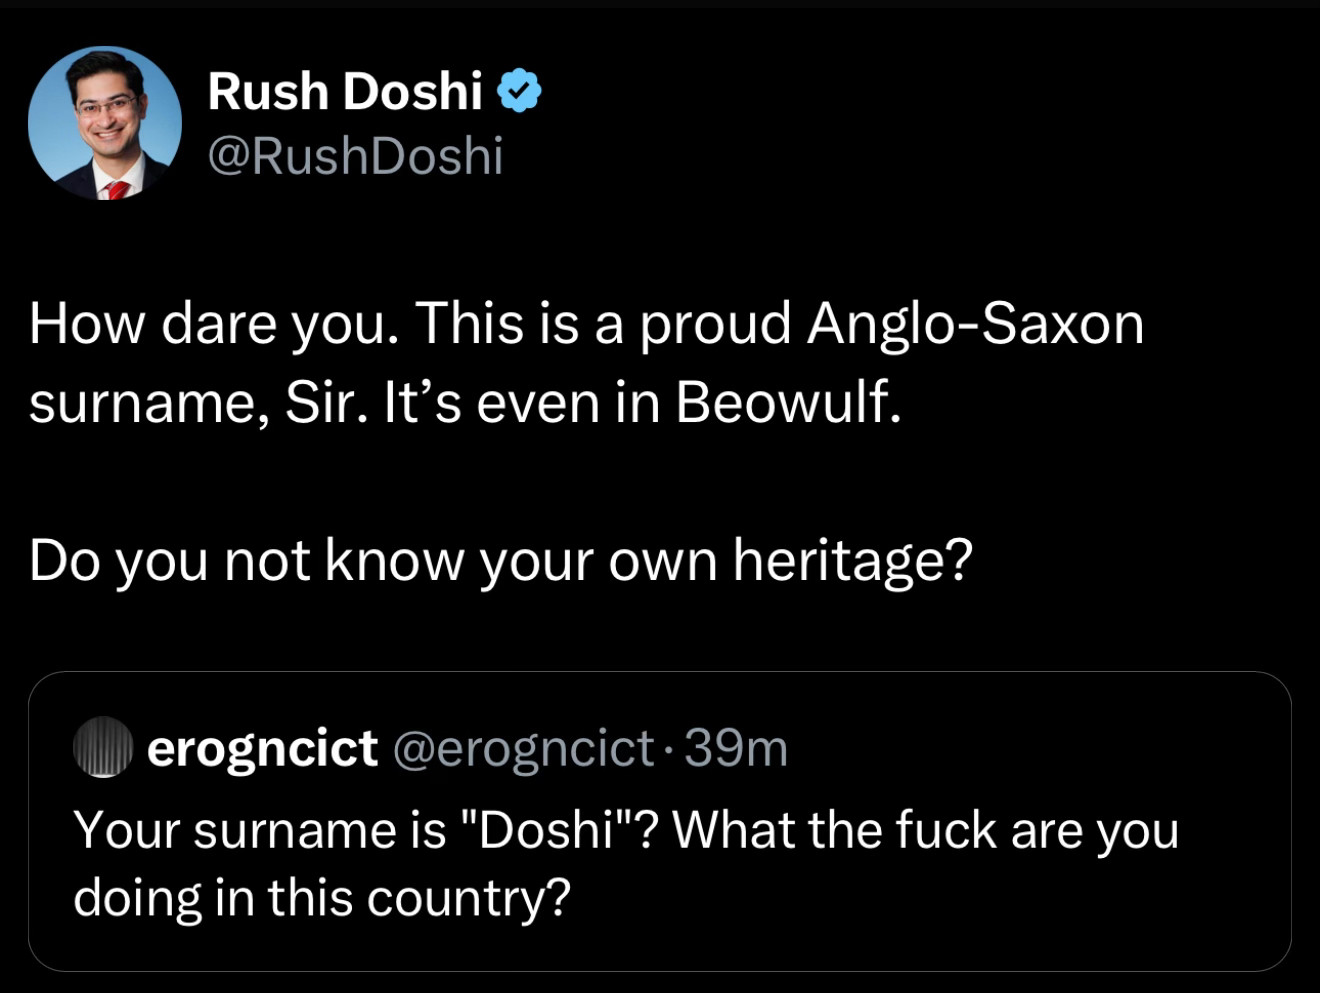Click the quoted word "Doshi" in the reply

[548, 830]
